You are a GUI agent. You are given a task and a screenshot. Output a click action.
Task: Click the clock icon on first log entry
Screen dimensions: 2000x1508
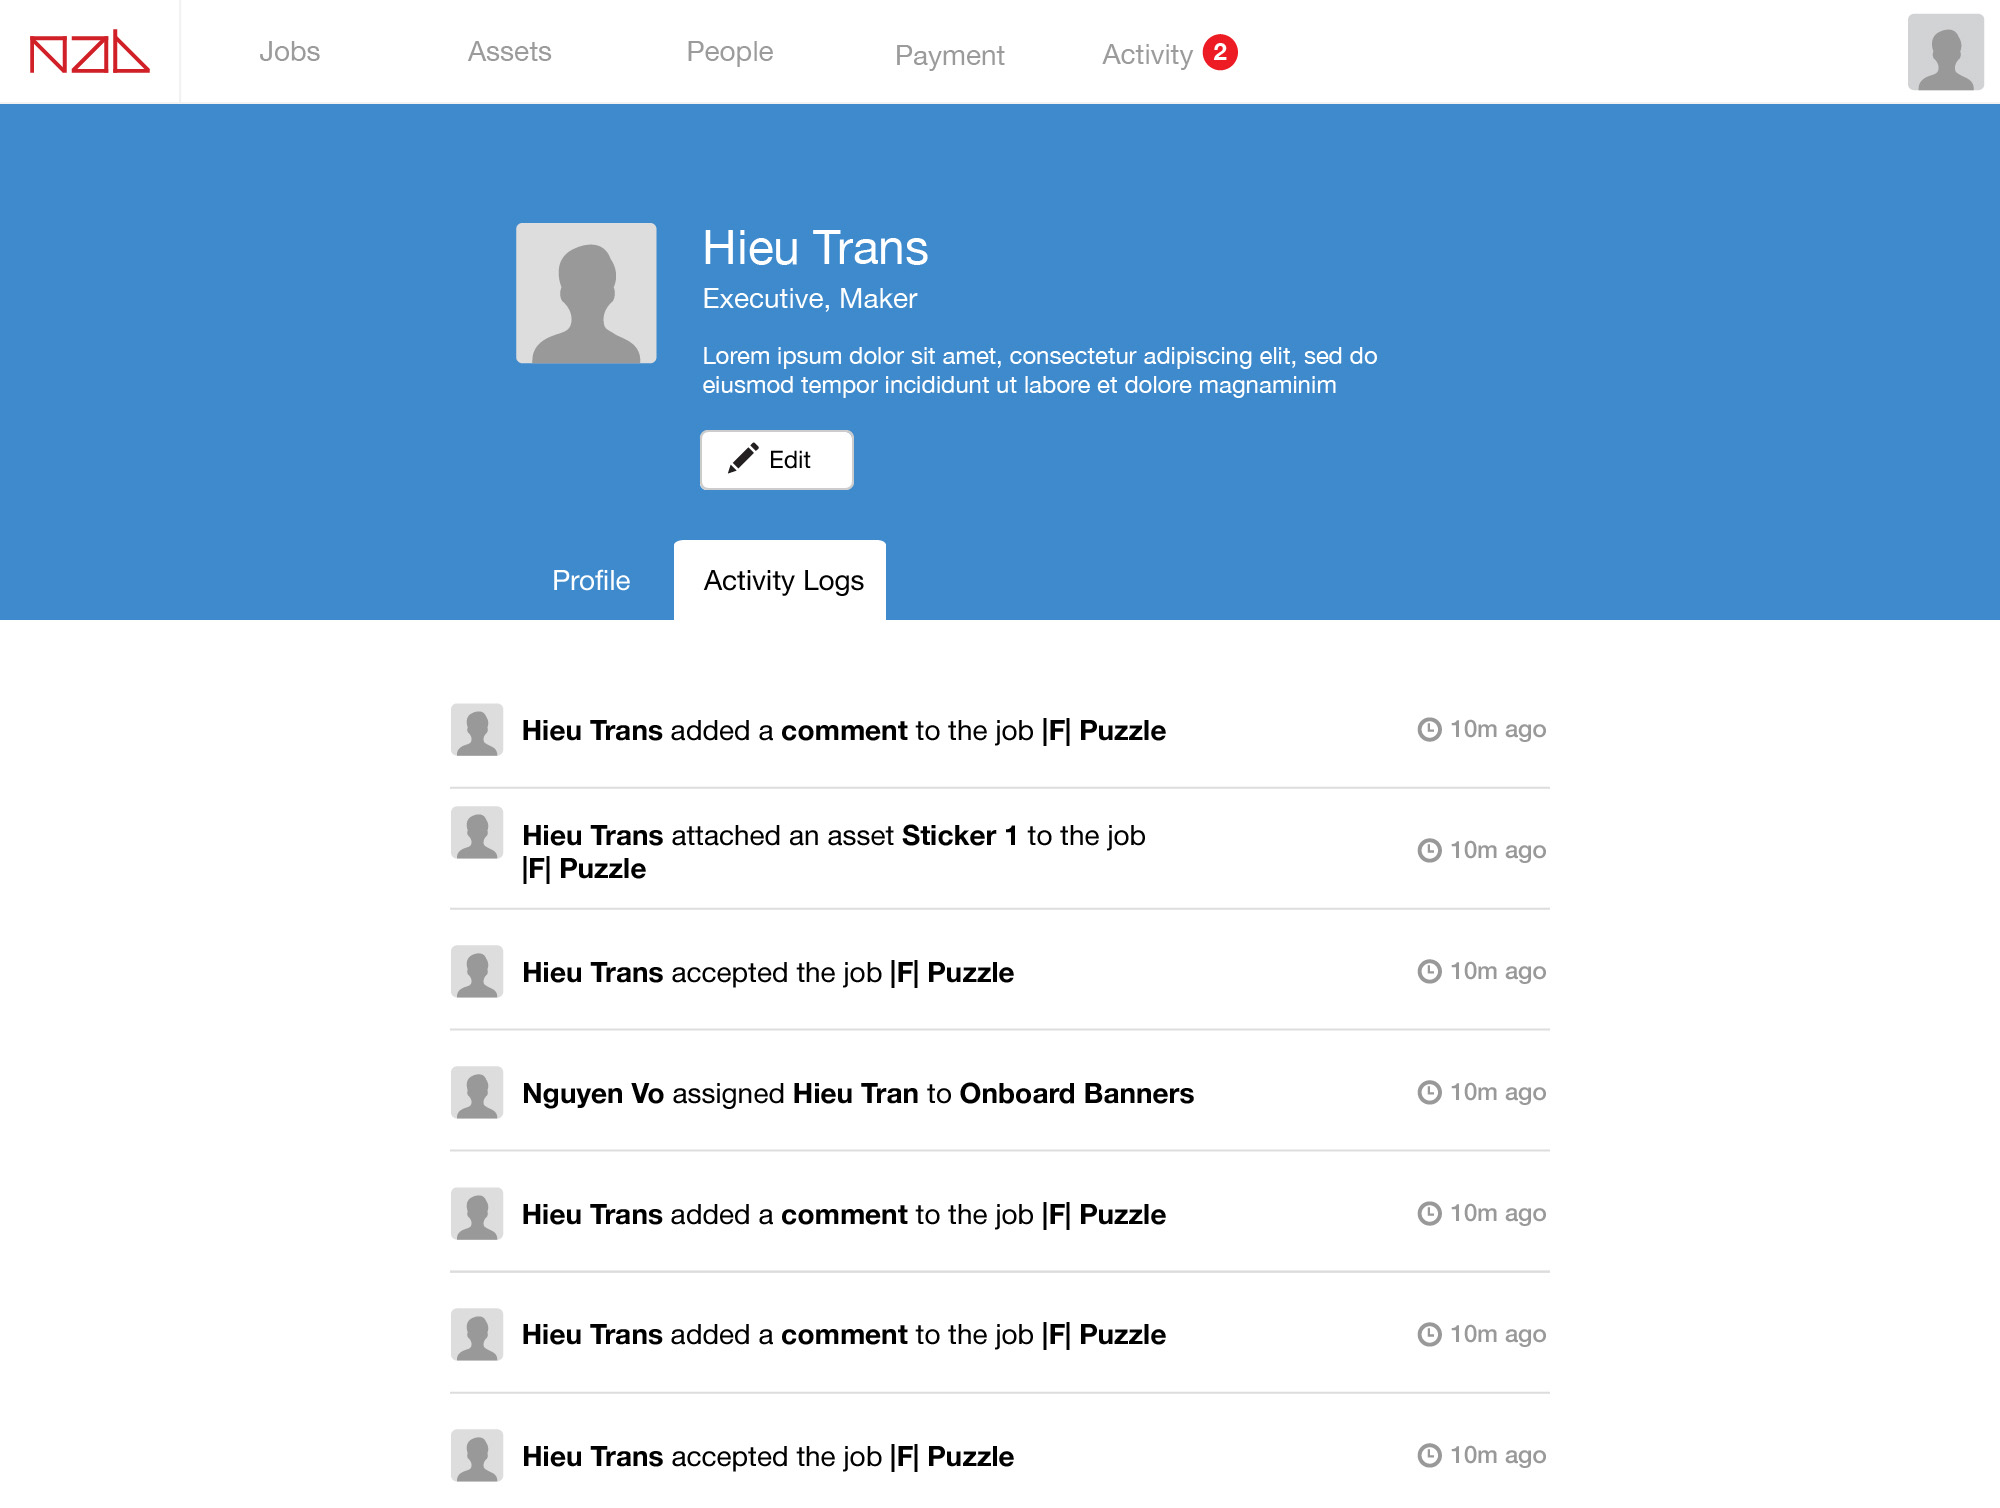[1429, 730]
